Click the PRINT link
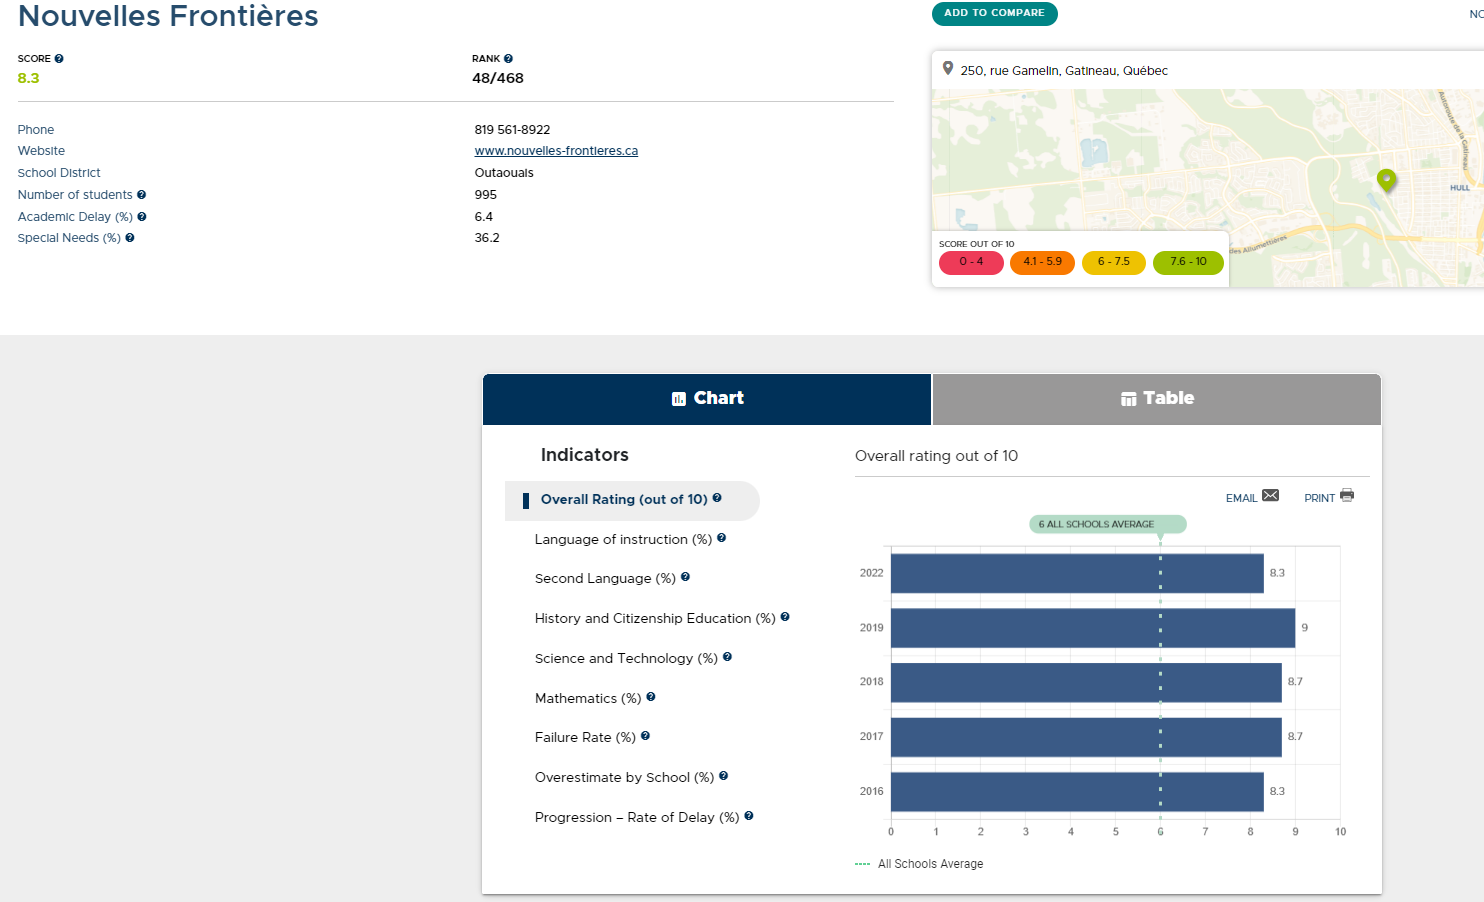1484x902 pixels. point(1319,498)
